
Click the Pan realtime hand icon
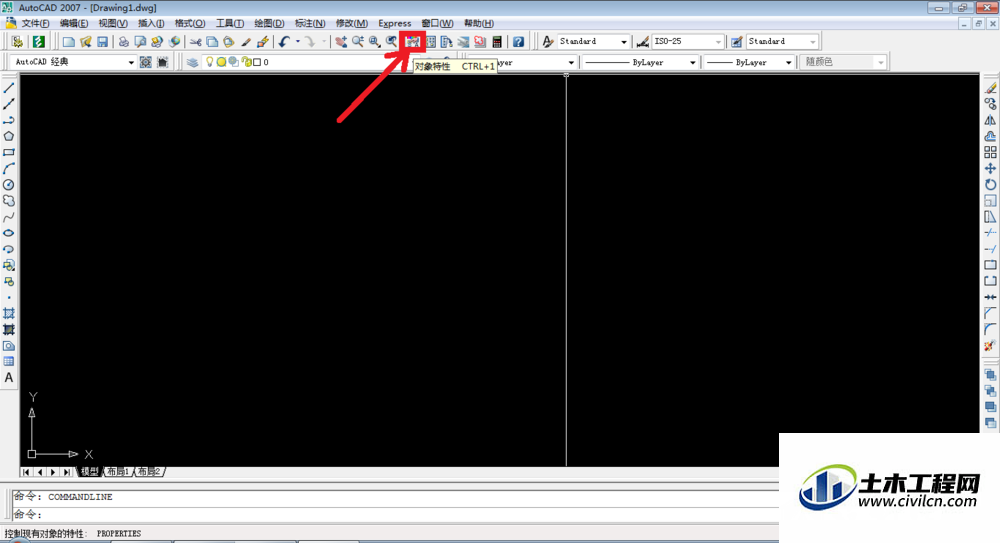341,41
